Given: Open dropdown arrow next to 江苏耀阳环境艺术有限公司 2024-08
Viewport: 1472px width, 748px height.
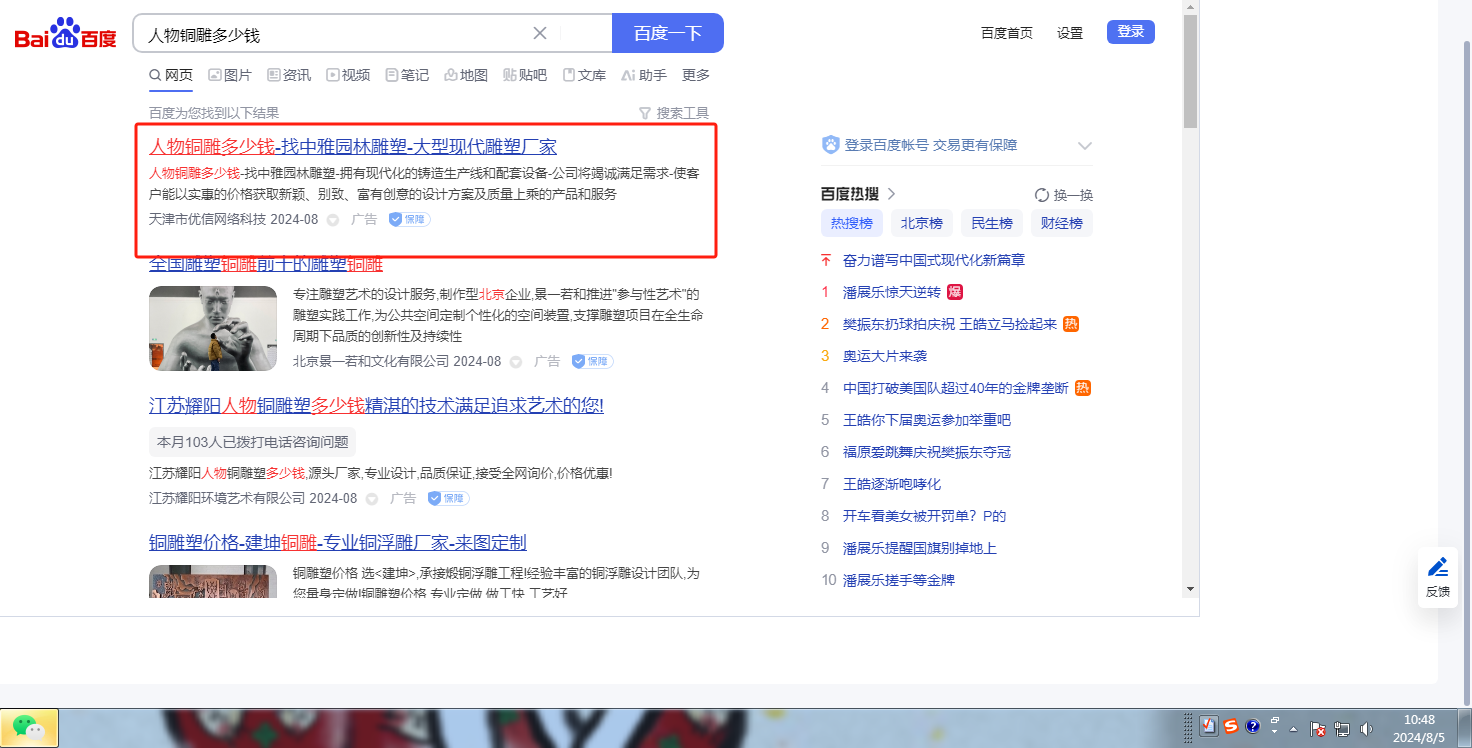Looking at the screenshot, I should tap(372, 499).
